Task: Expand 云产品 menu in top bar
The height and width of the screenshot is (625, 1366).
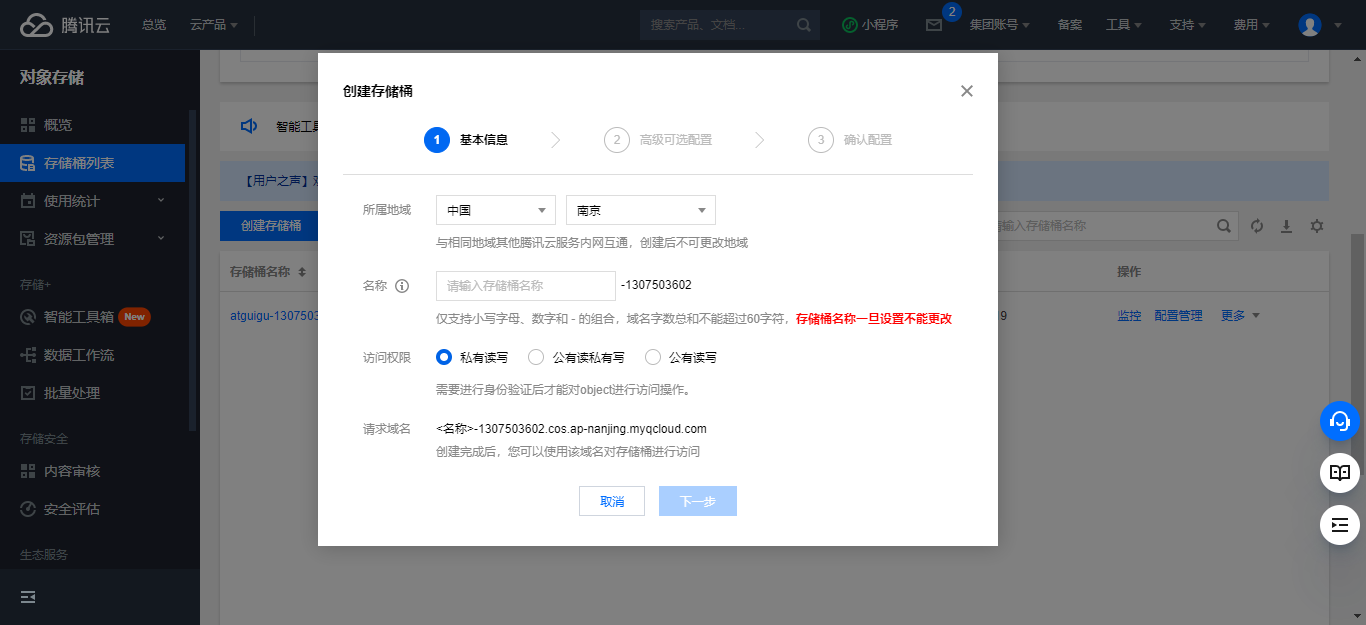Action: tap(214, 24)
